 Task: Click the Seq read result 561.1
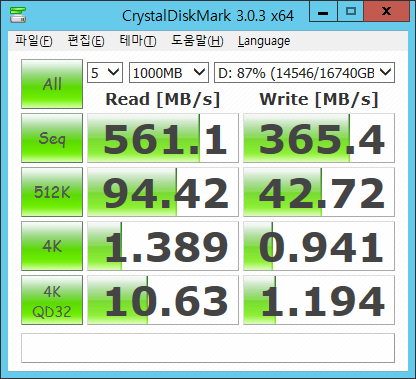click(x=163, y=138)
